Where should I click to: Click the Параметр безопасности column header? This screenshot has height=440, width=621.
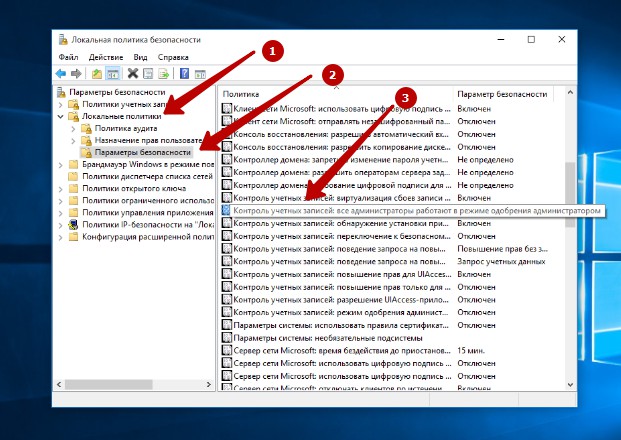coord(500,93)
